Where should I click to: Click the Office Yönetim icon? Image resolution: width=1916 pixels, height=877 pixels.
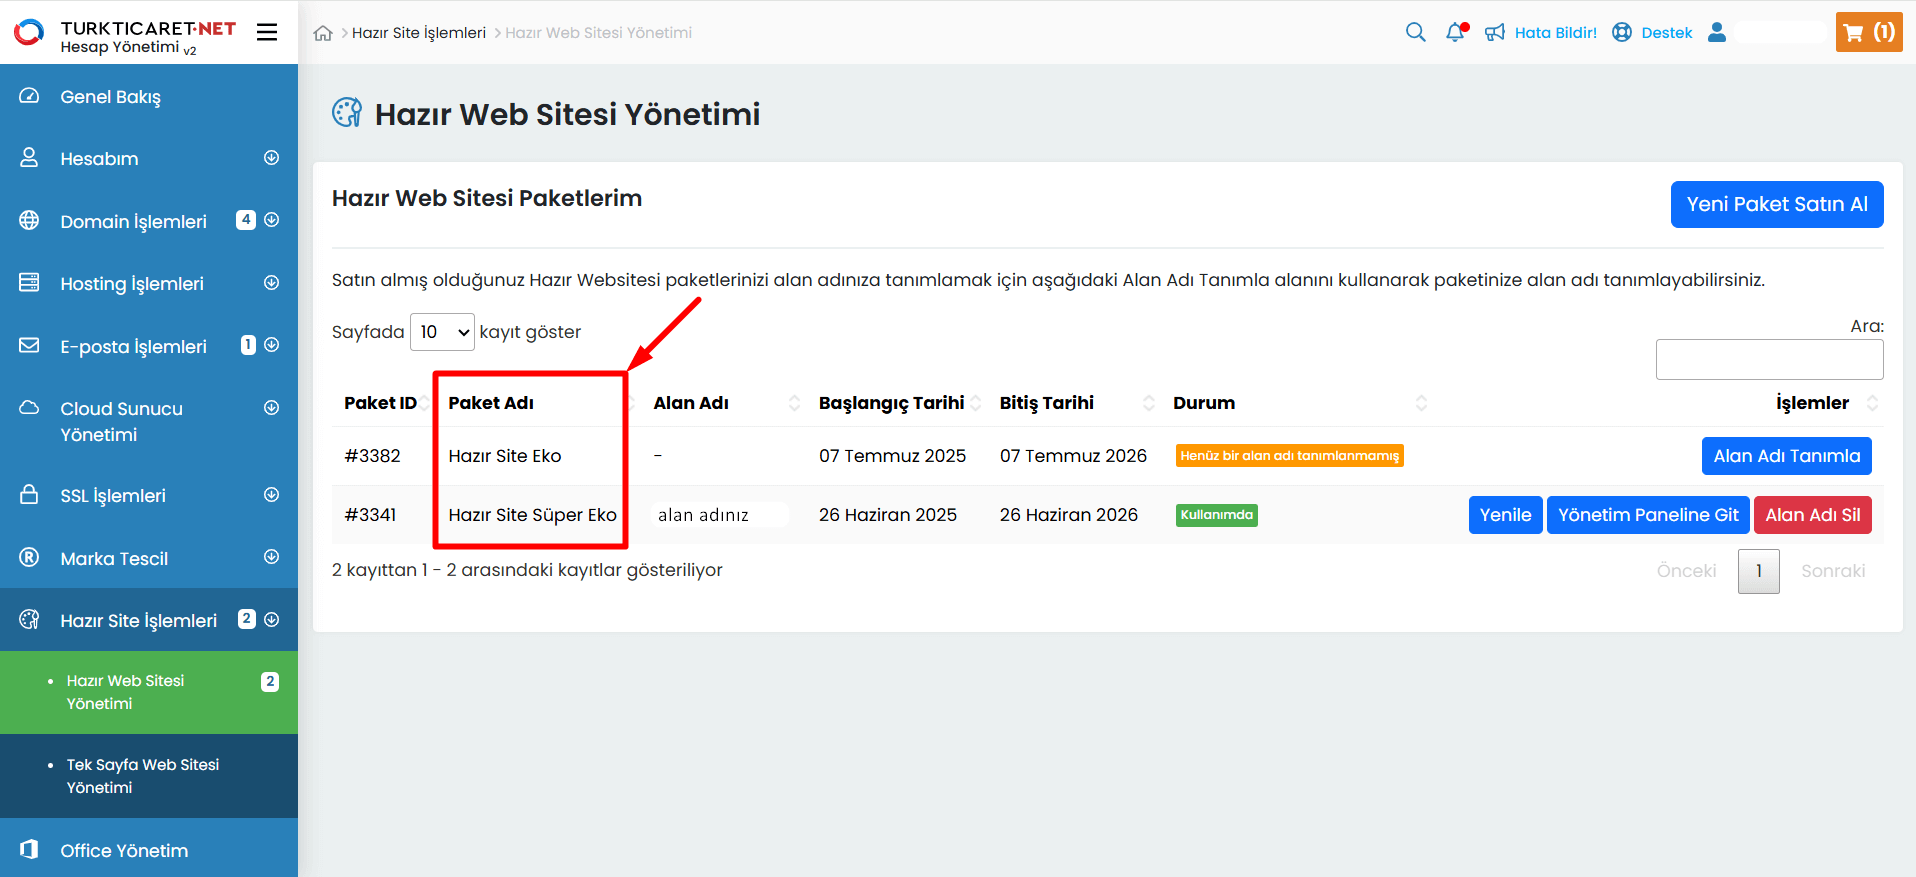click(x=29, y=850)
